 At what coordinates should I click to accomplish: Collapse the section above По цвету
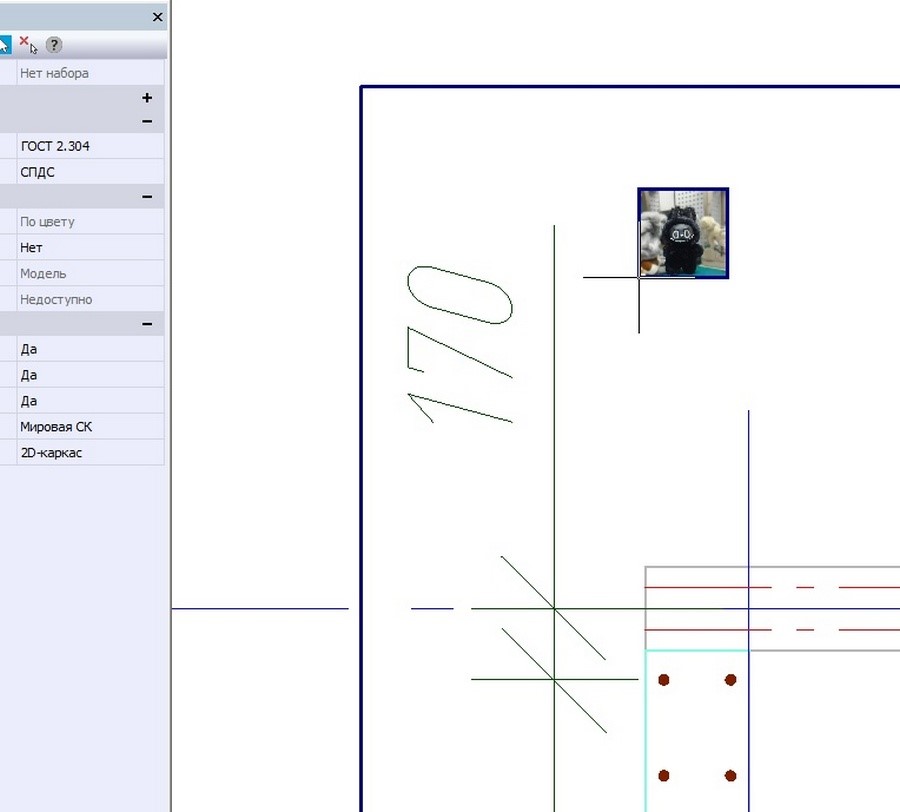(x=147, y=197)
